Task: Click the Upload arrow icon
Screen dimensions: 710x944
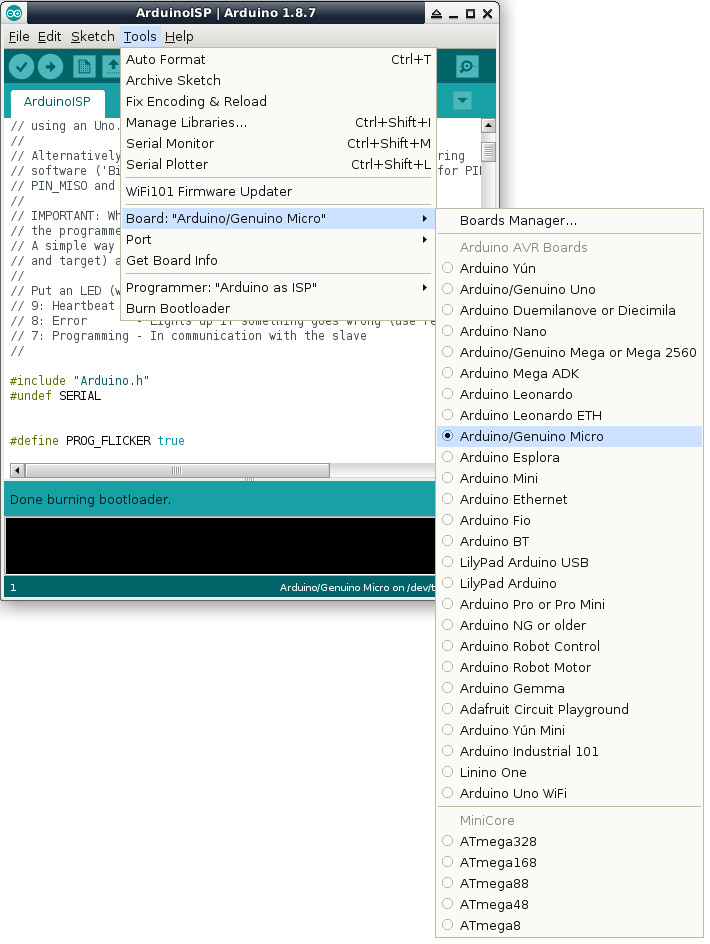Action: [x=51, y=66]
